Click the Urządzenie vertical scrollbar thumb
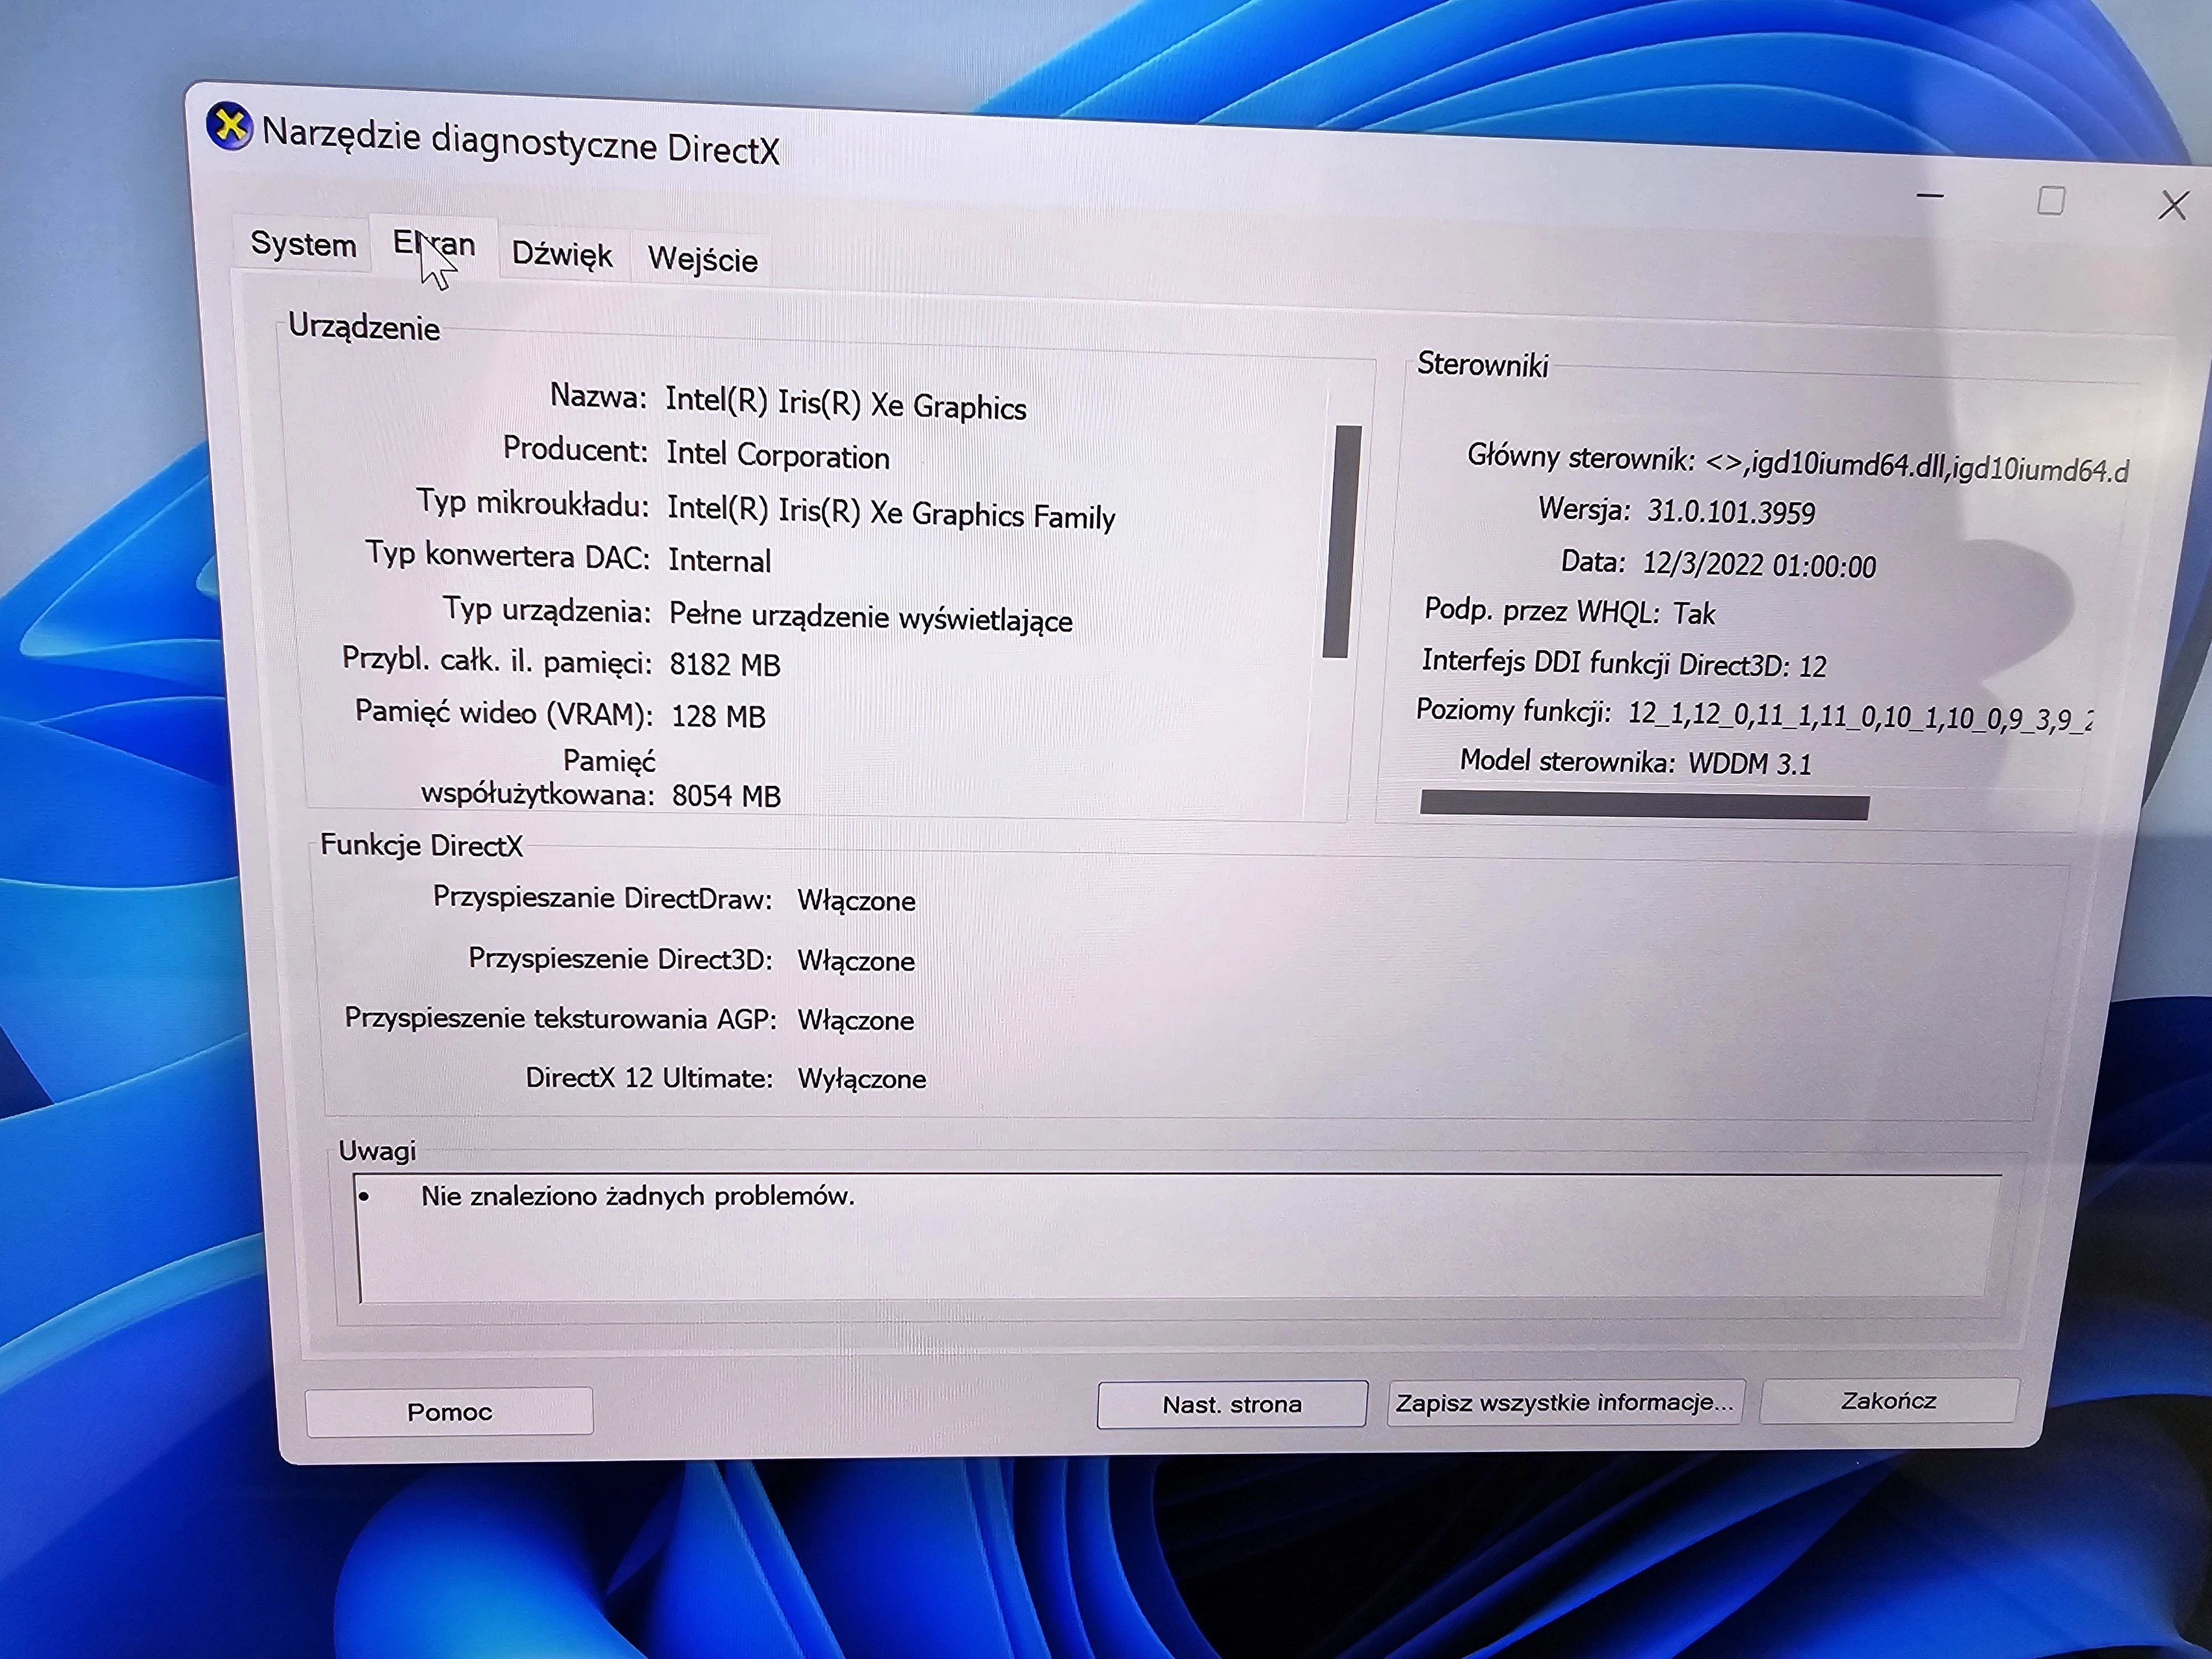 pyautogui.click(x=1341, y=542)
